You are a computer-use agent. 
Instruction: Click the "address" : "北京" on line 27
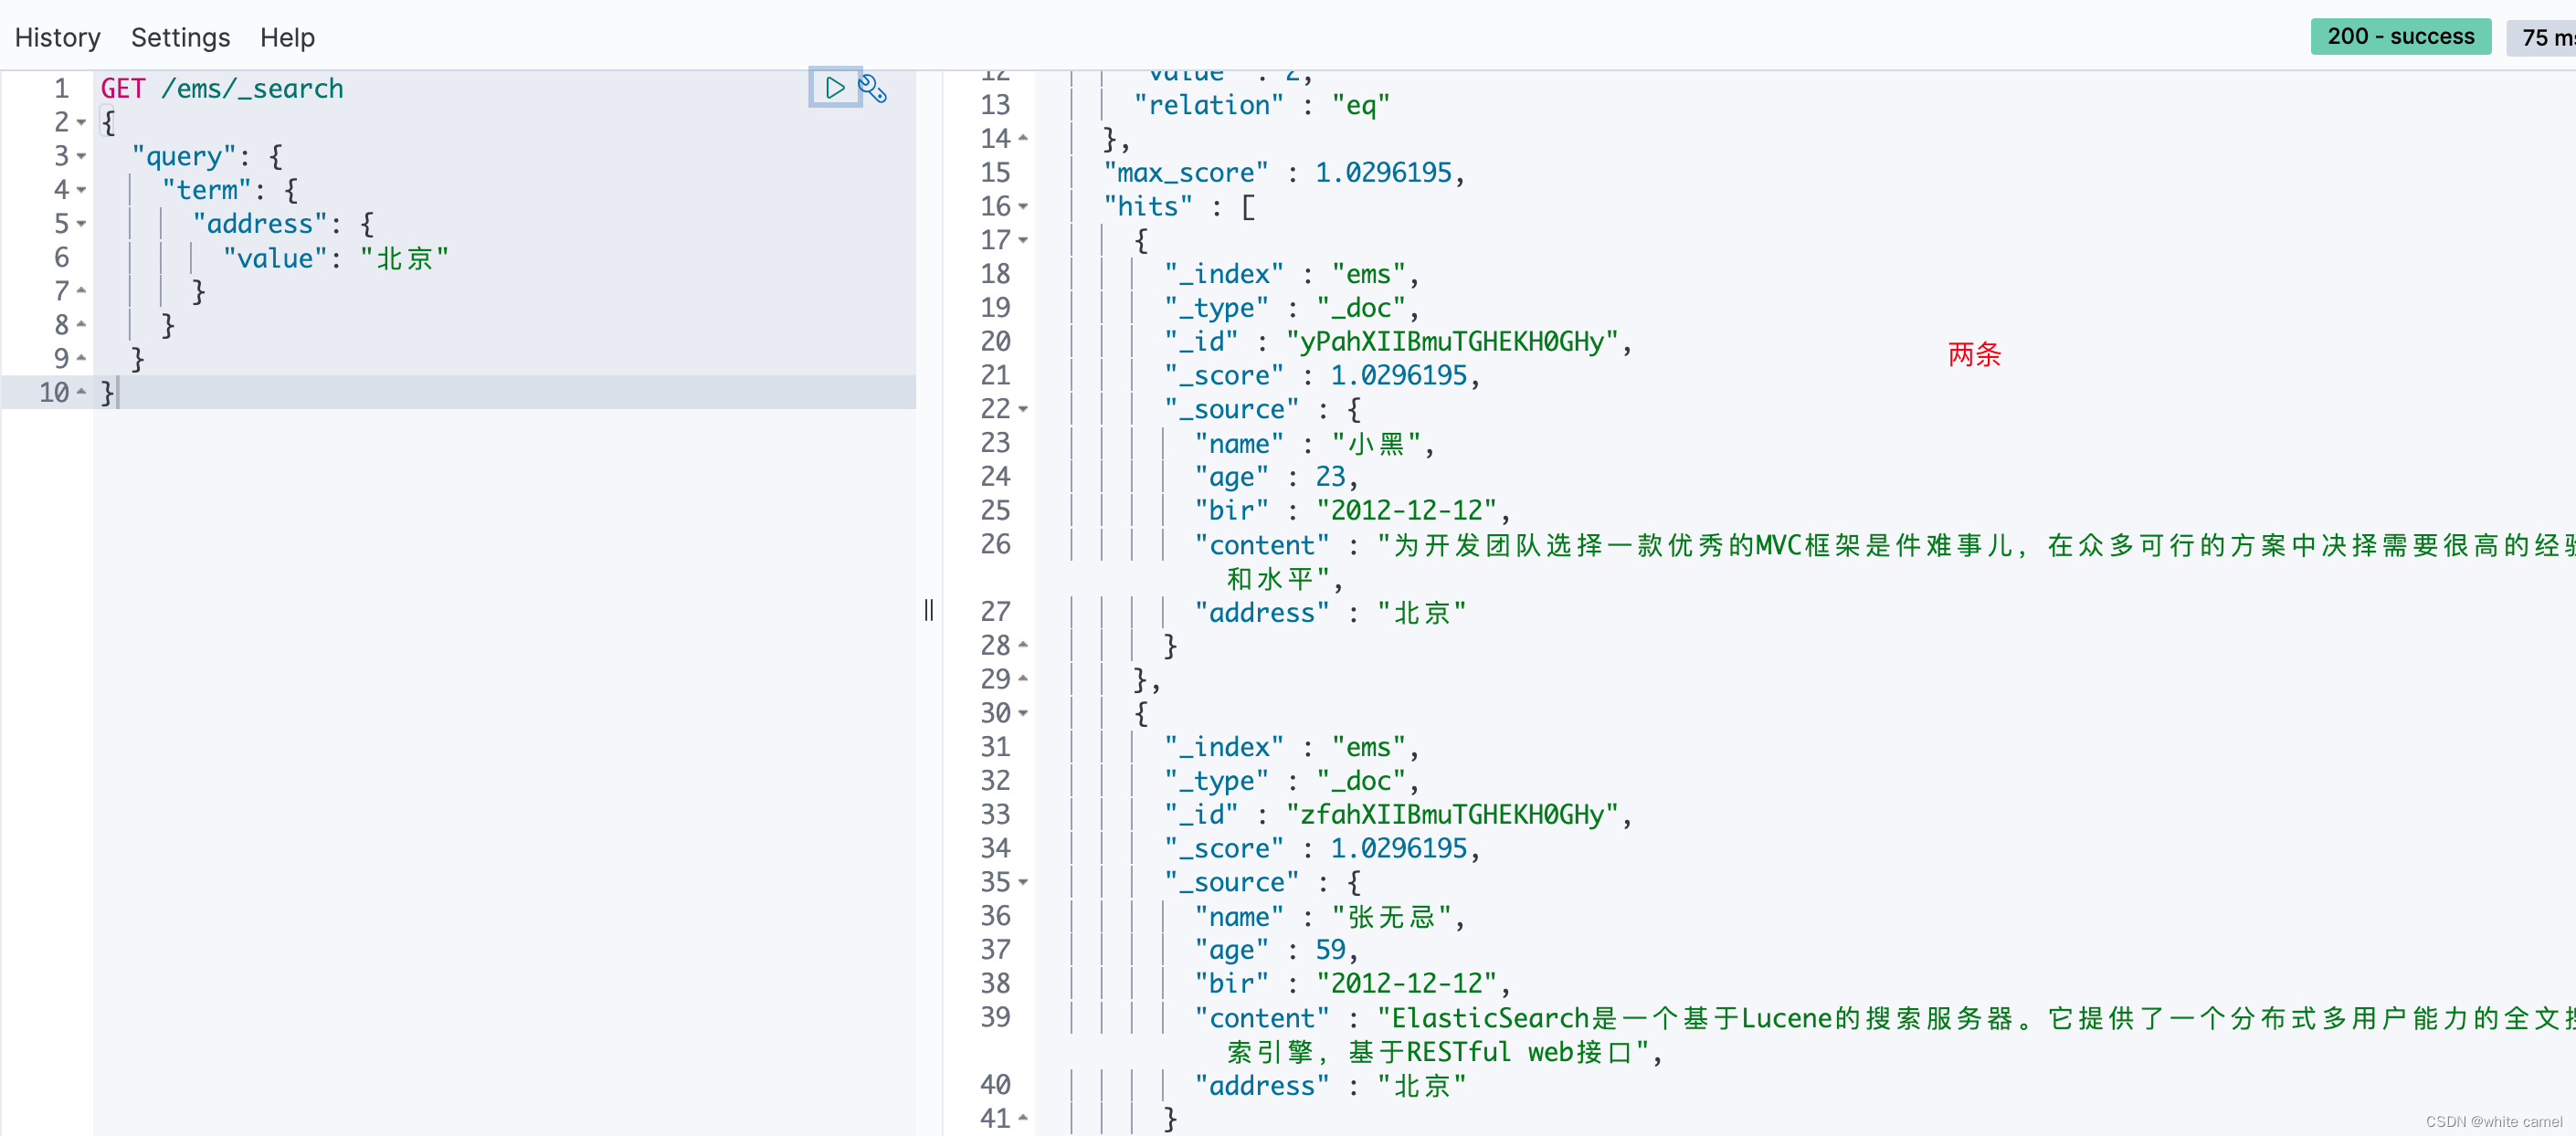point(1331,612)
